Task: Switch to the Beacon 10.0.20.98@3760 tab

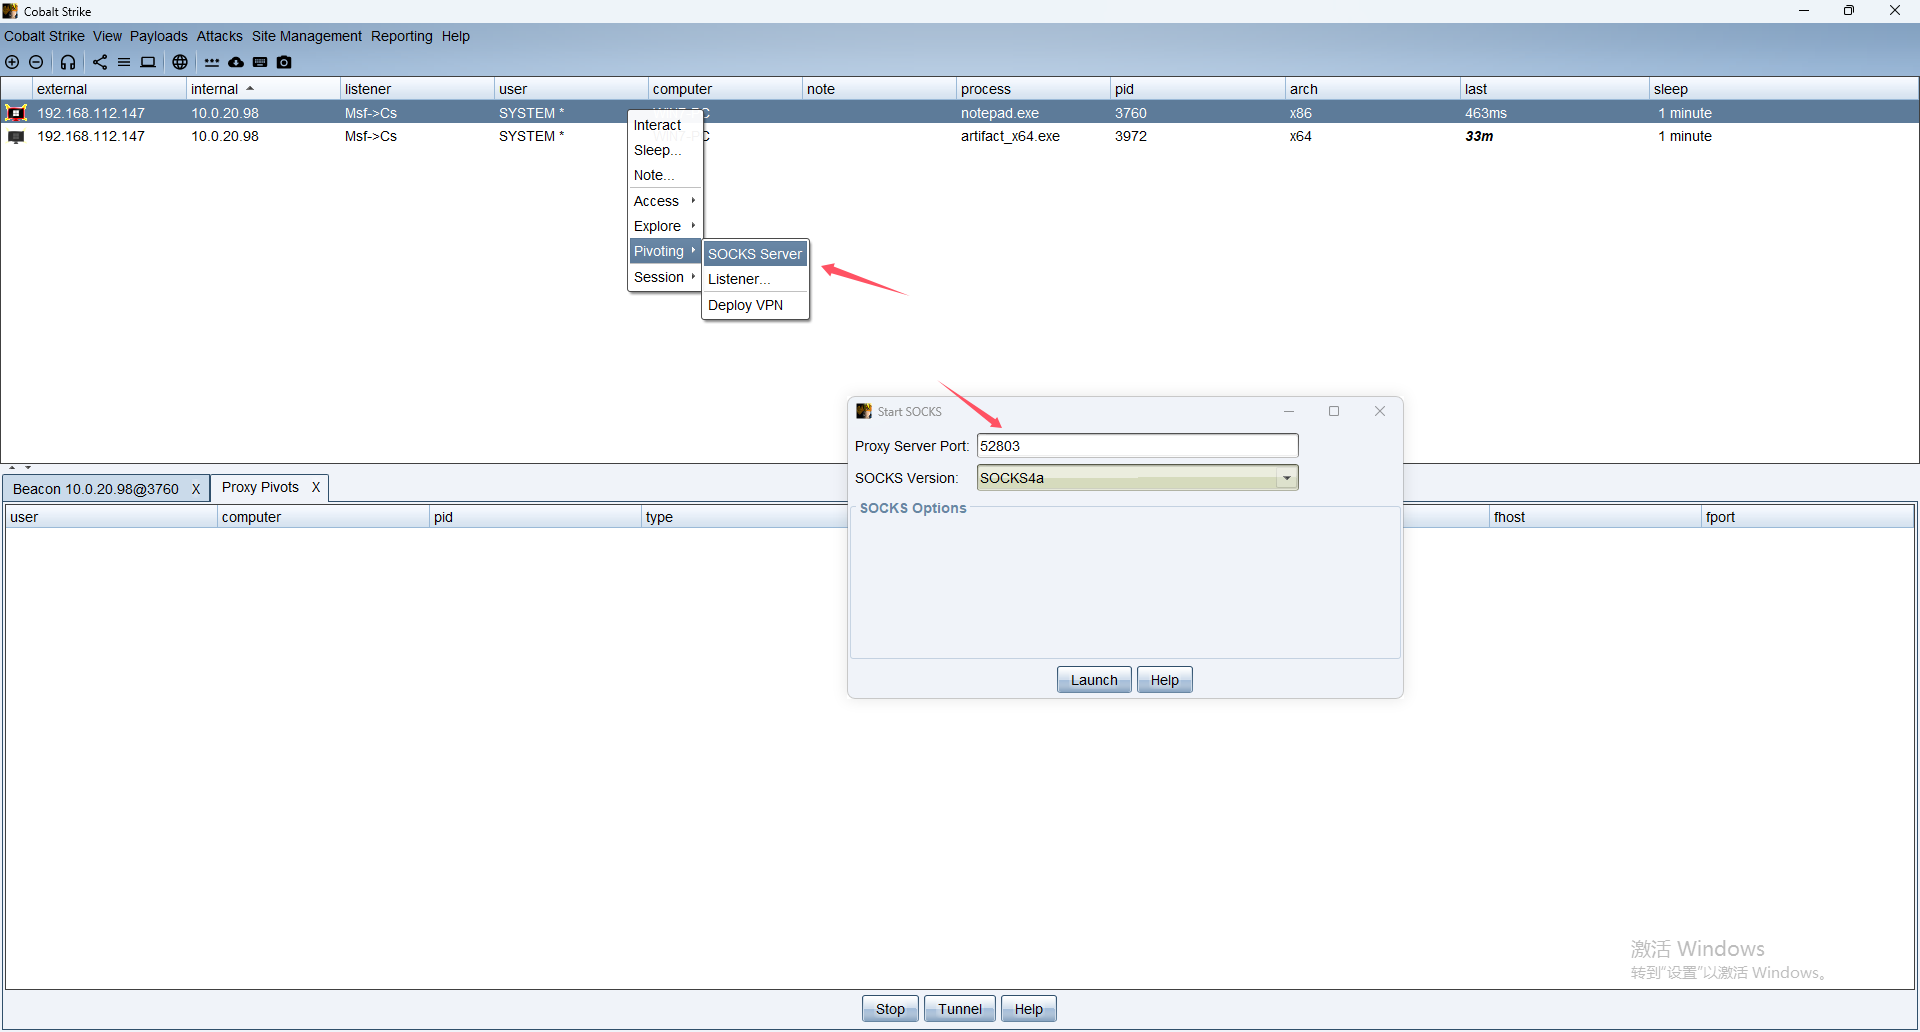Action: click(x=96, y=489)
